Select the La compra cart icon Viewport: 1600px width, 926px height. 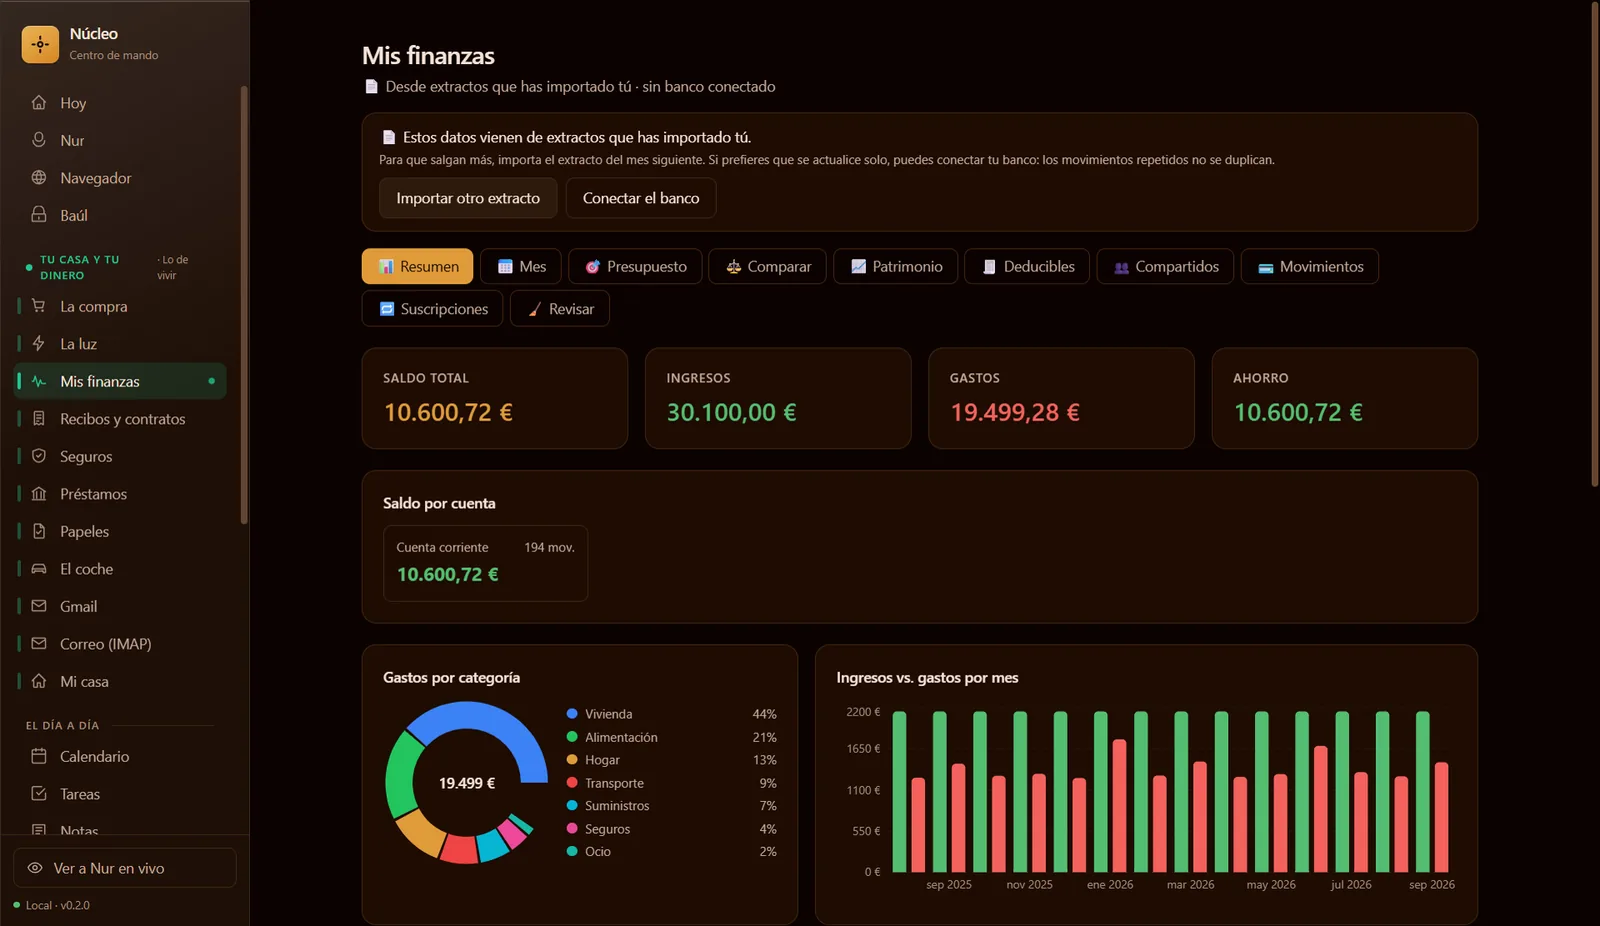39,306
